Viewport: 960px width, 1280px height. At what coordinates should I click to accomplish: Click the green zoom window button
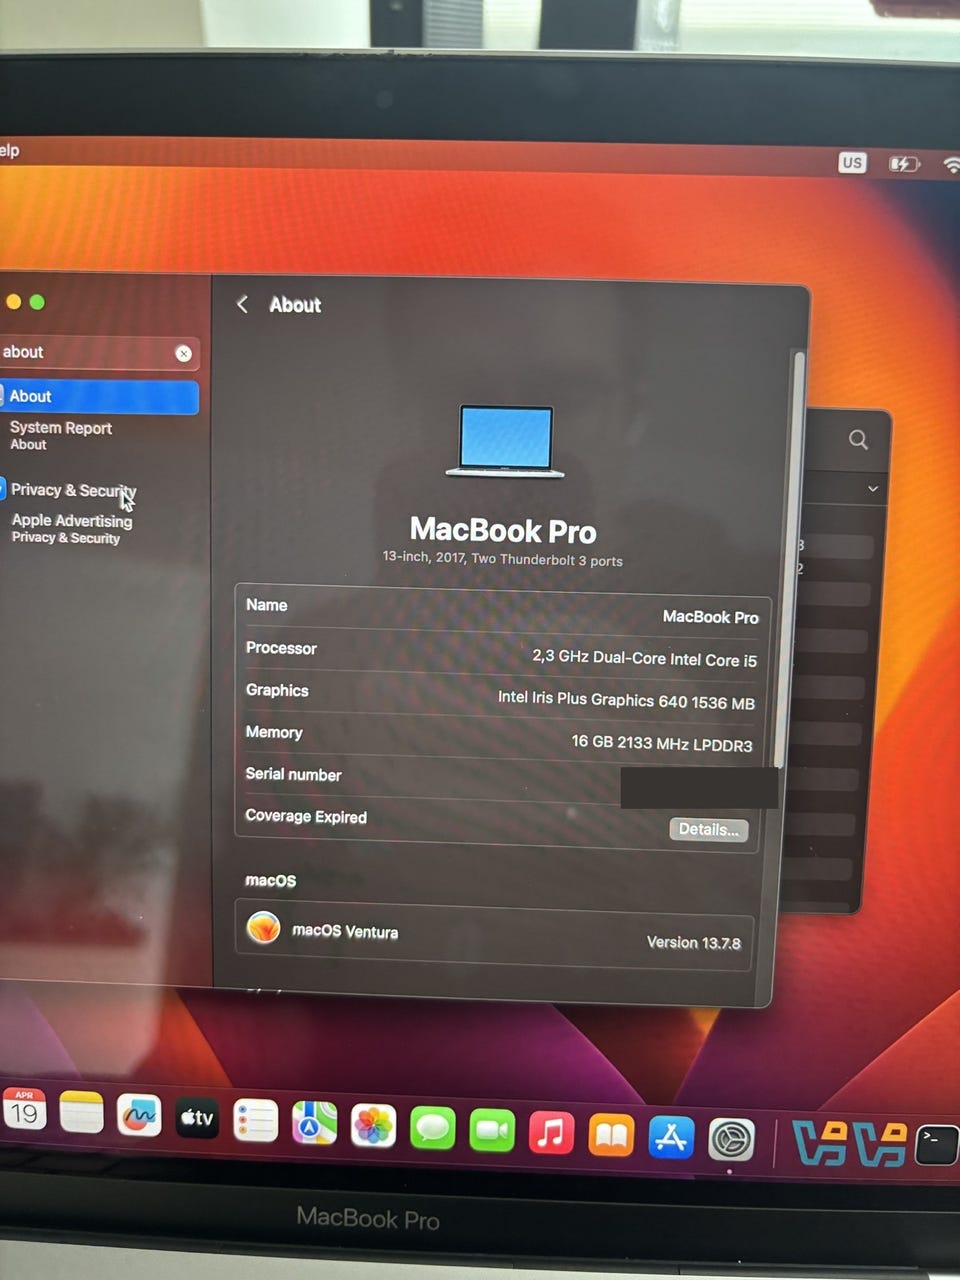click(x=37, y=302)
